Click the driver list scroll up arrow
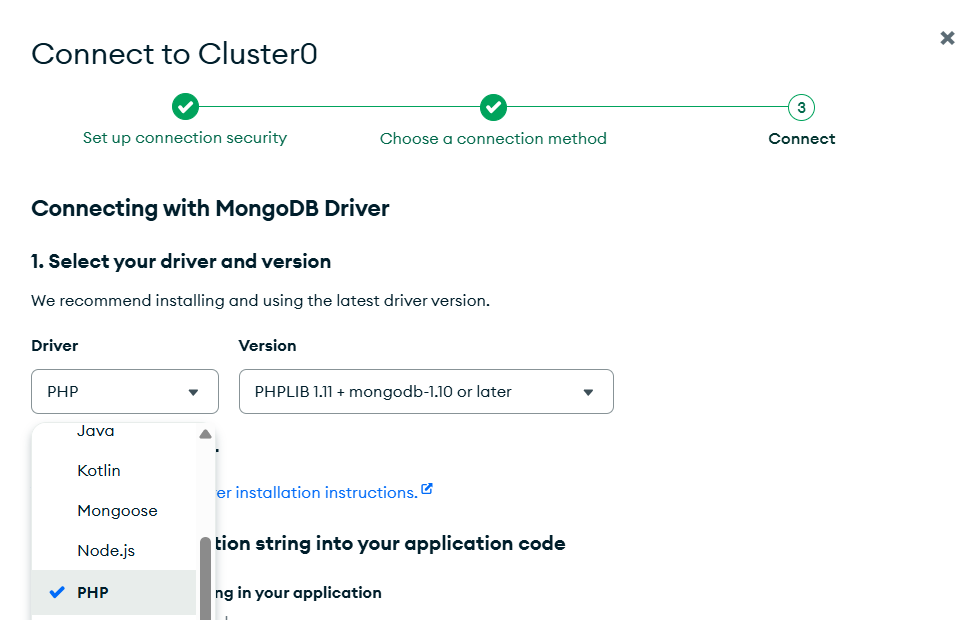This screenshot has height=620, width=973. (205, 434)
